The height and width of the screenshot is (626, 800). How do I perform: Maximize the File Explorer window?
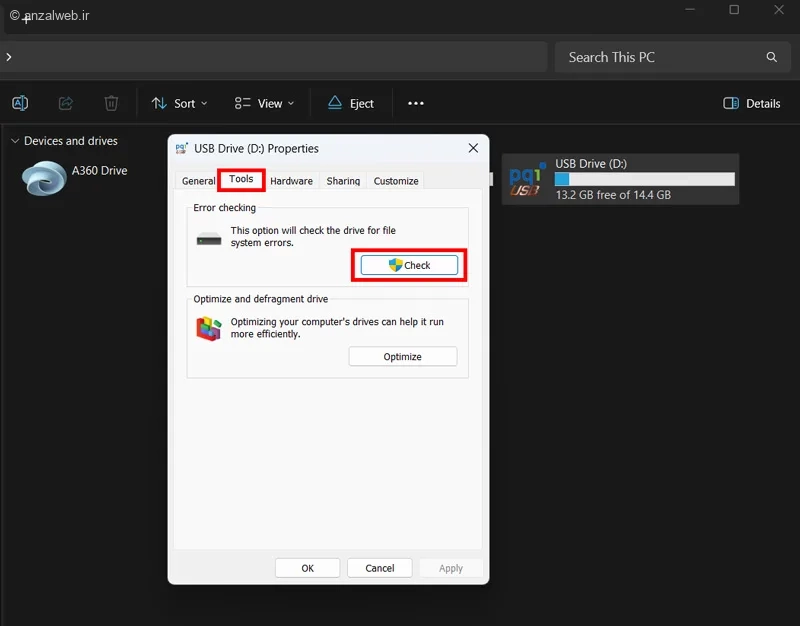734,10
